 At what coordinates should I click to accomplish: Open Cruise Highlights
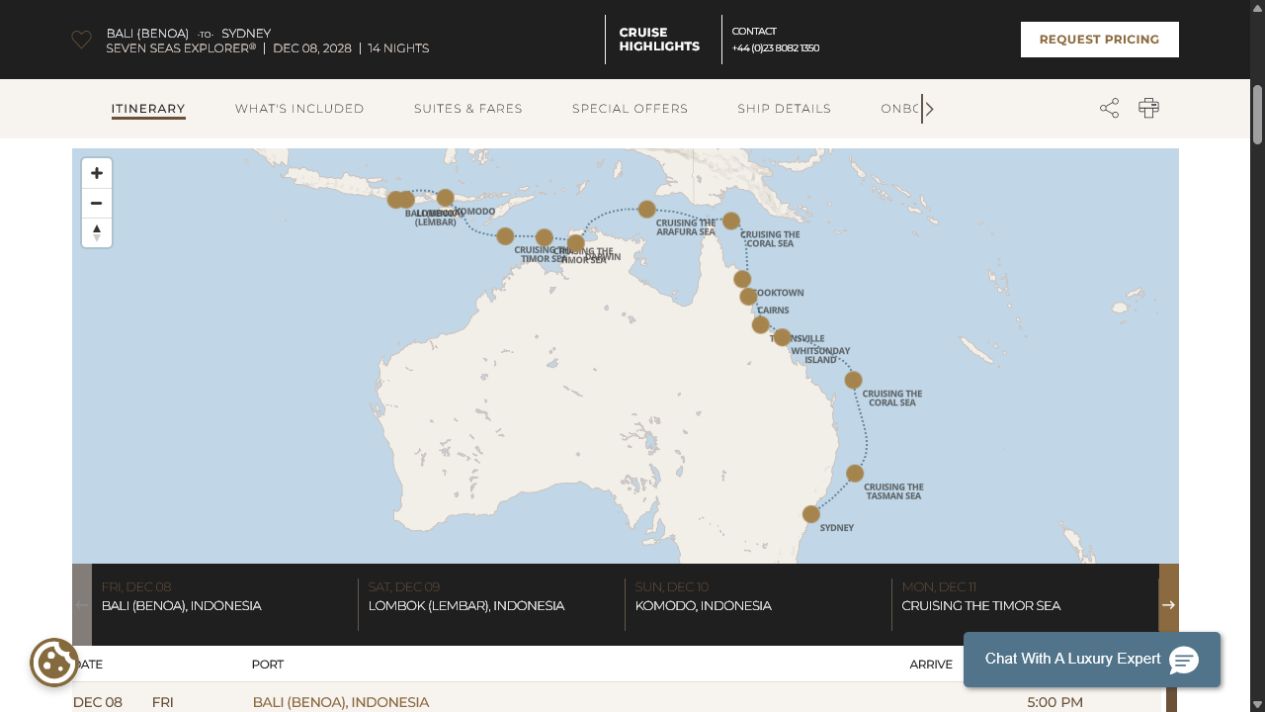click(659, 40)
